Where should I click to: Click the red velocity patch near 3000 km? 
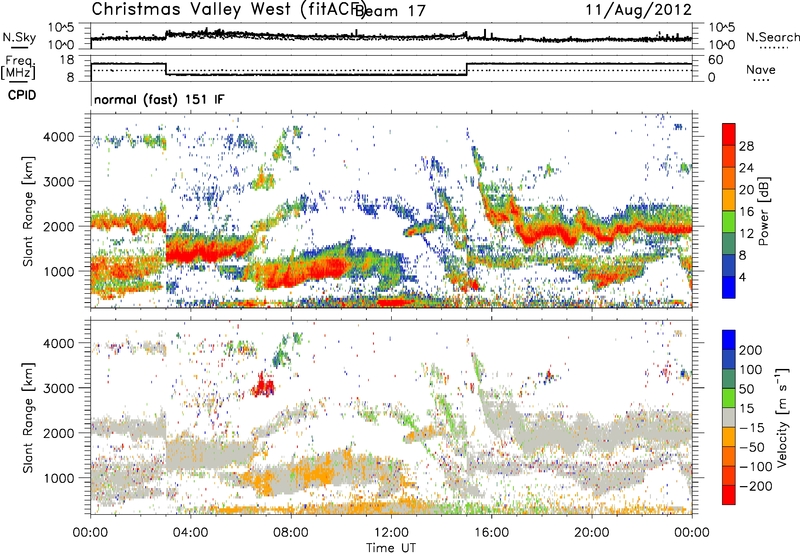[263, 387]
